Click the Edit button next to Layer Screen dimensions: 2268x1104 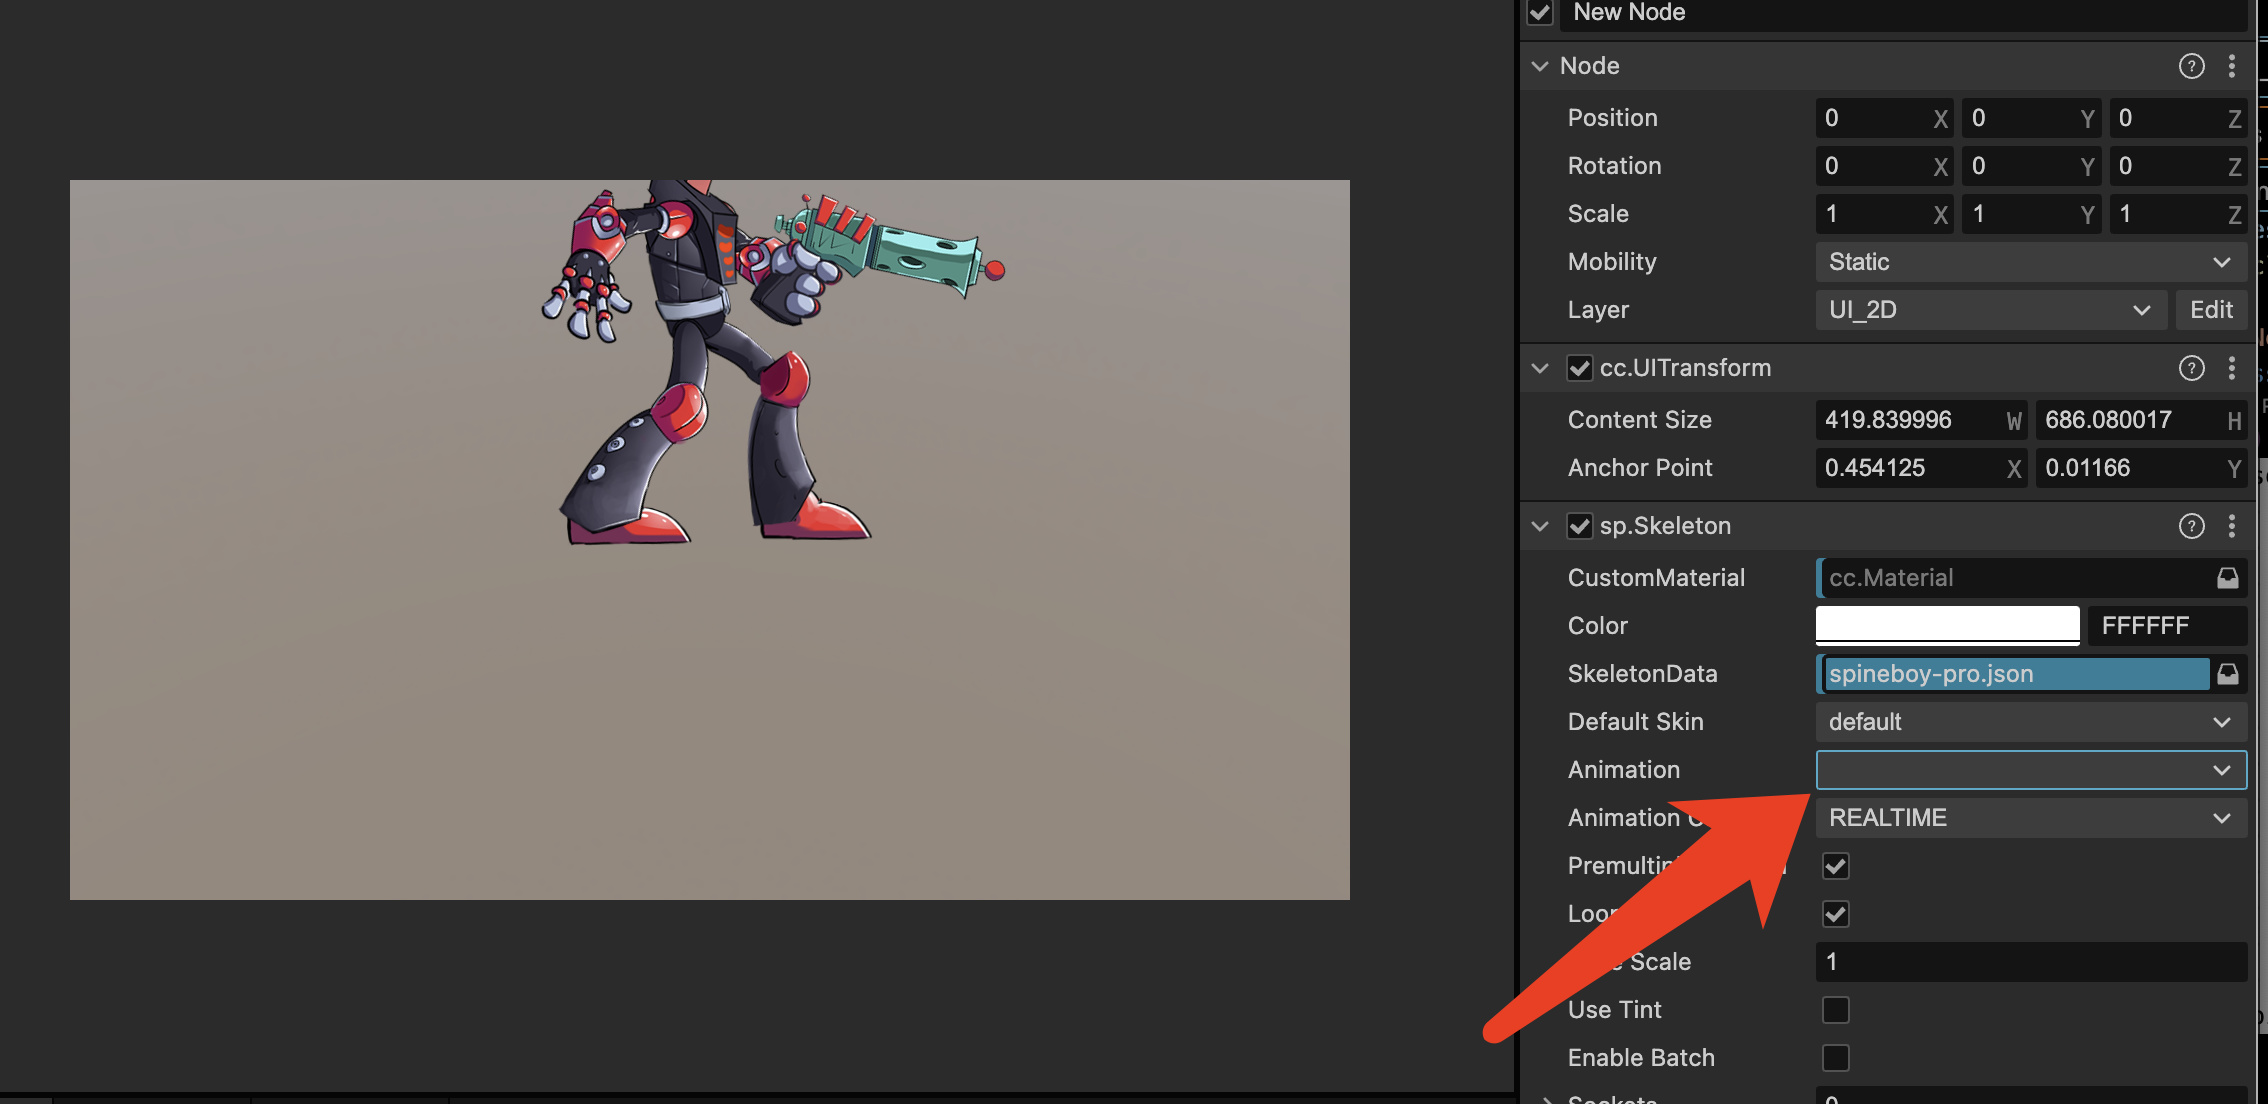(x=2211, y=310)
